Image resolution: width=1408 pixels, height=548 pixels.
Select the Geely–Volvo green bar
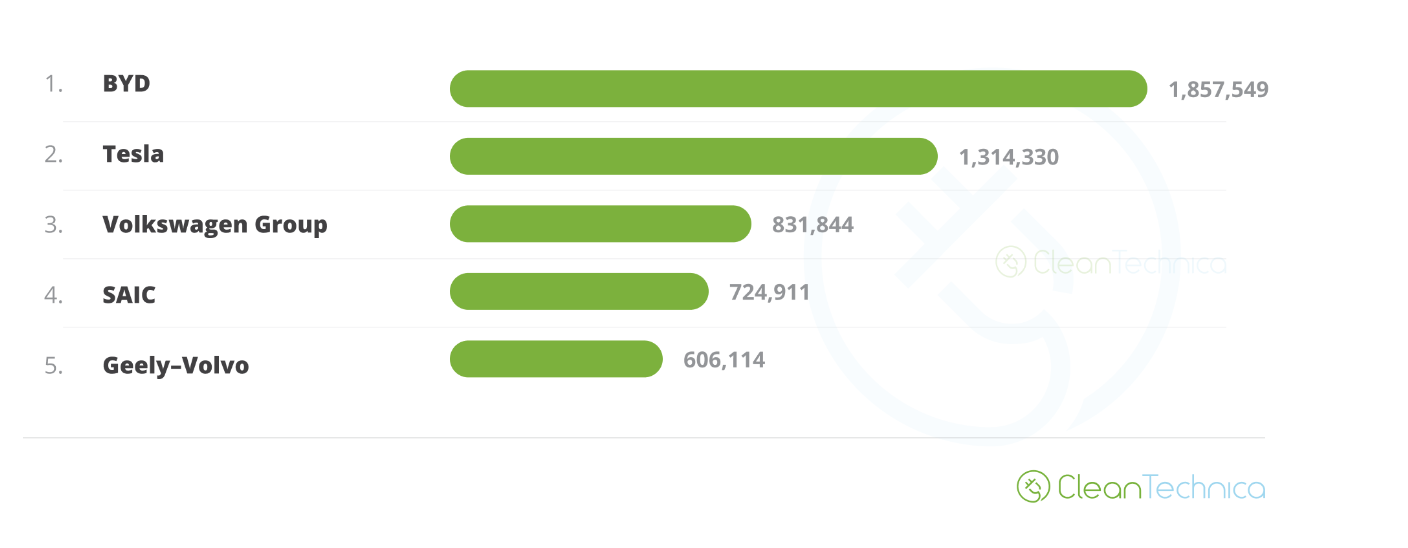[x=556, y=359]
